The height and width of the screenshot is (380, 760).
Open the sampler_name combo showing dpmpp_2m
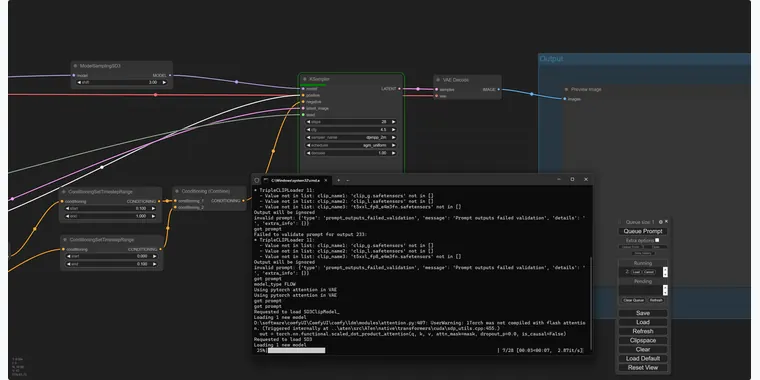pos(351,137)
